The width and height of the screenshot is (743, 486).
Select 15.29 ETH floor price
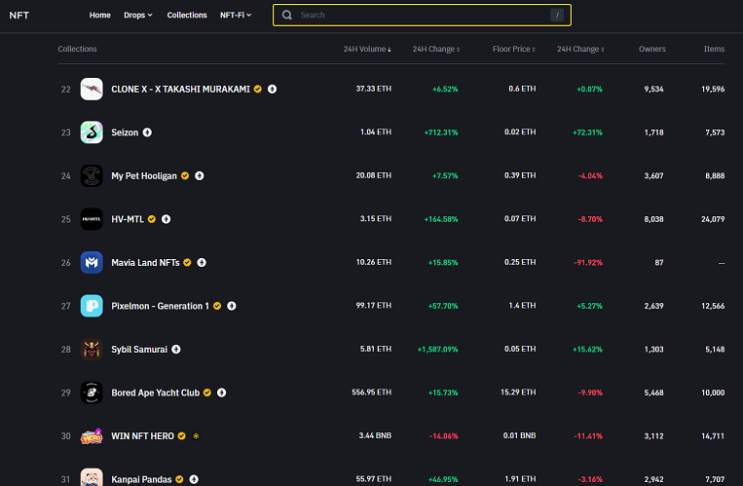(518, 393)
